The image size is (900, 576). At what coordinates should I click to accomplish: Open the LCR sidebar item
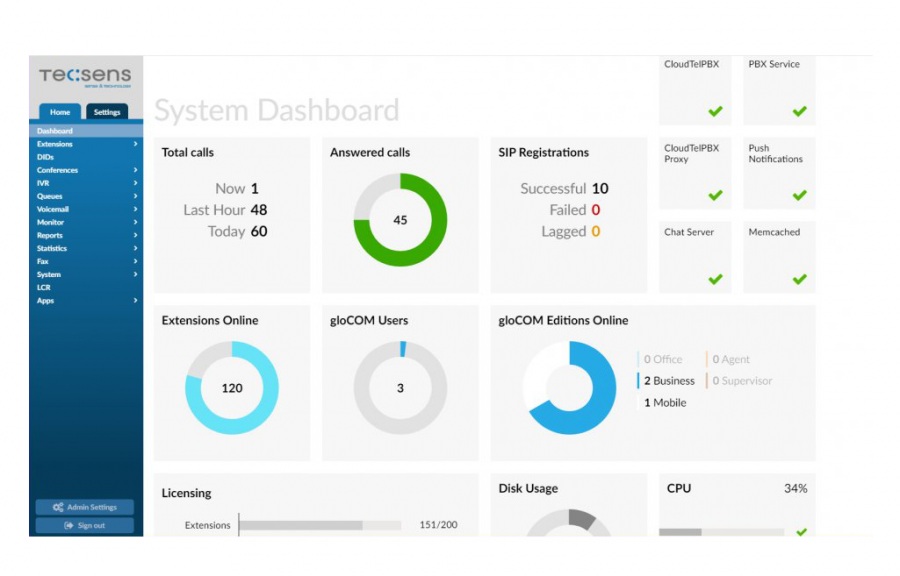click(86, 287)
